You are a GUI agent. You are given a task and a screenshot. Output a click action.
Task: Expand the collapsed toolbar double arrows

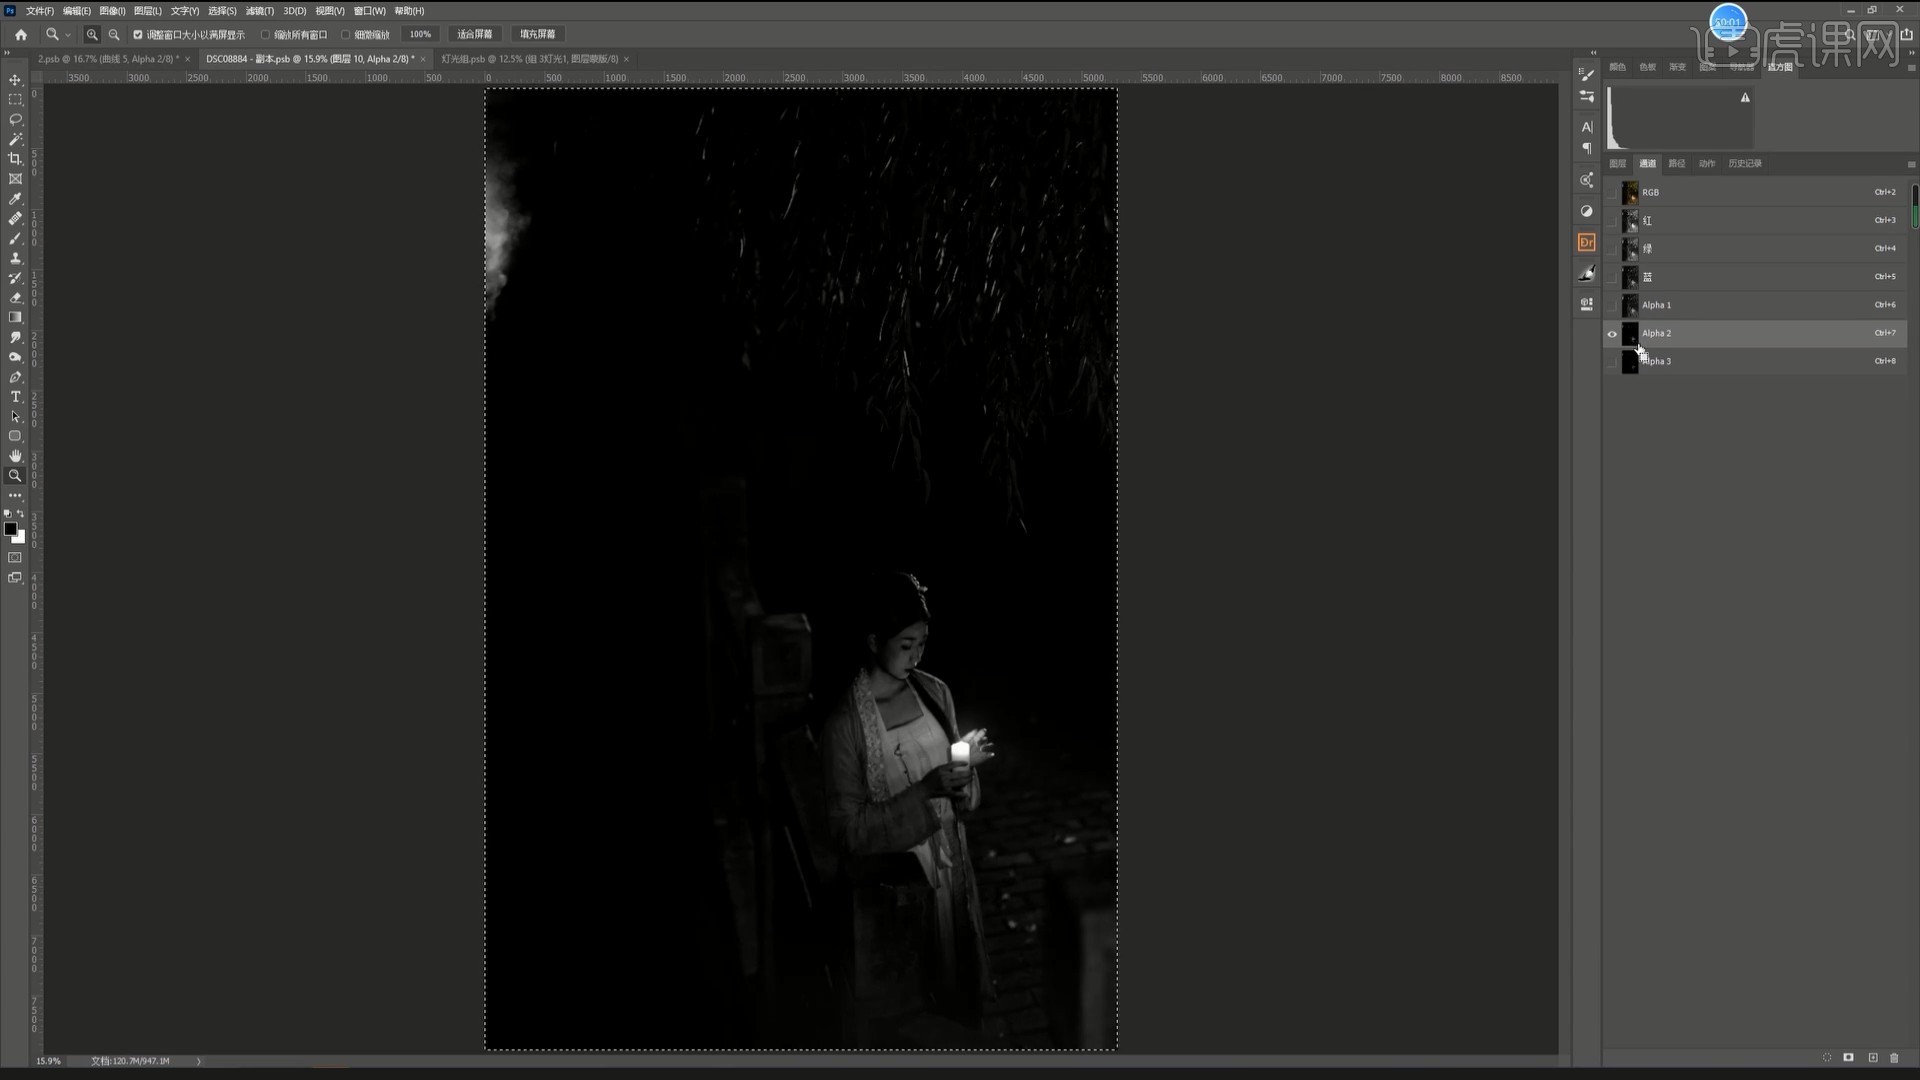(x=8, y=54)
